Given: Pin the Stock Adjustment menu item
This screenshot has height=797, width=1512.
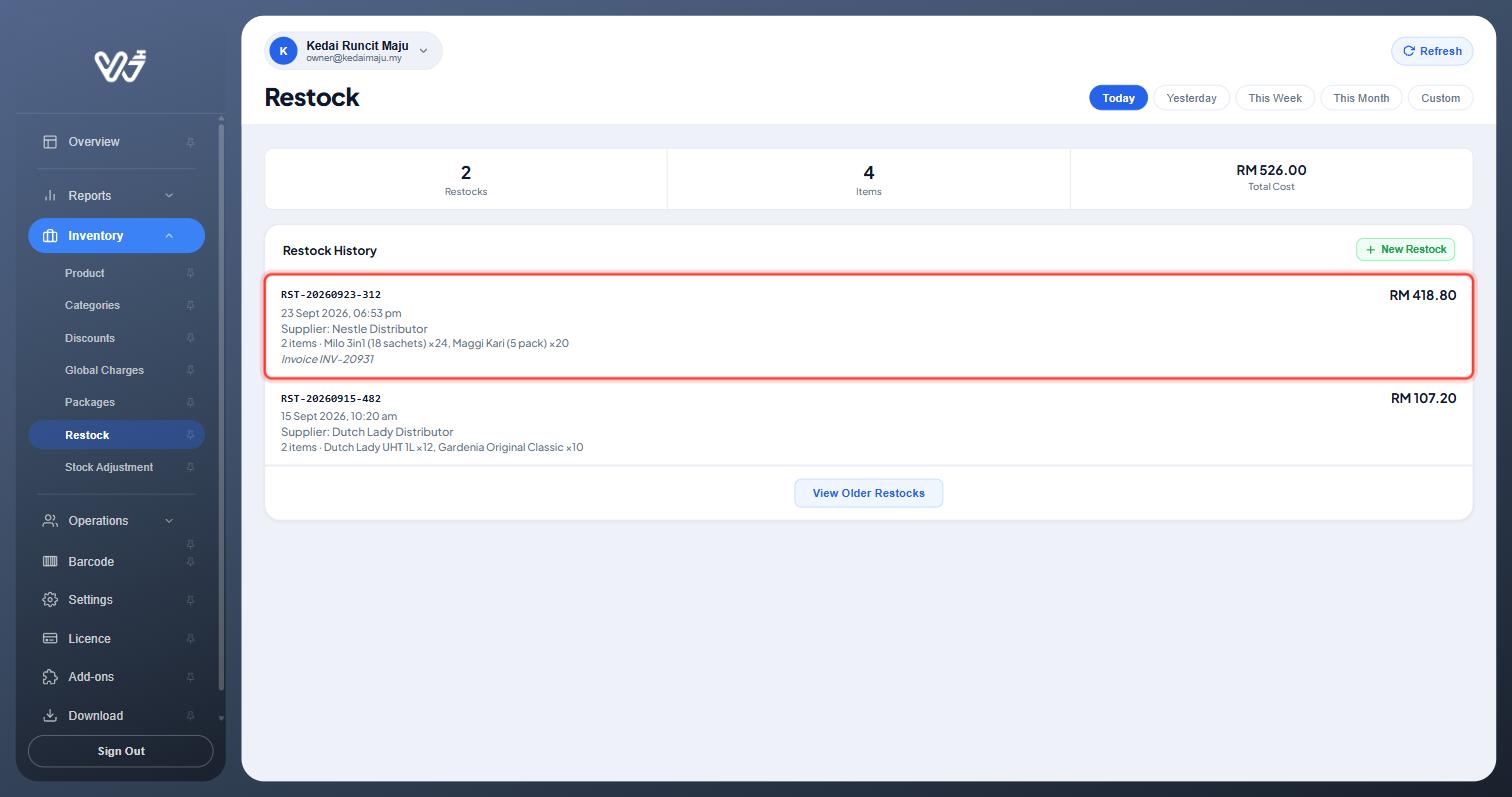Looking at the screenshot, I should click(x=190, y=467).
